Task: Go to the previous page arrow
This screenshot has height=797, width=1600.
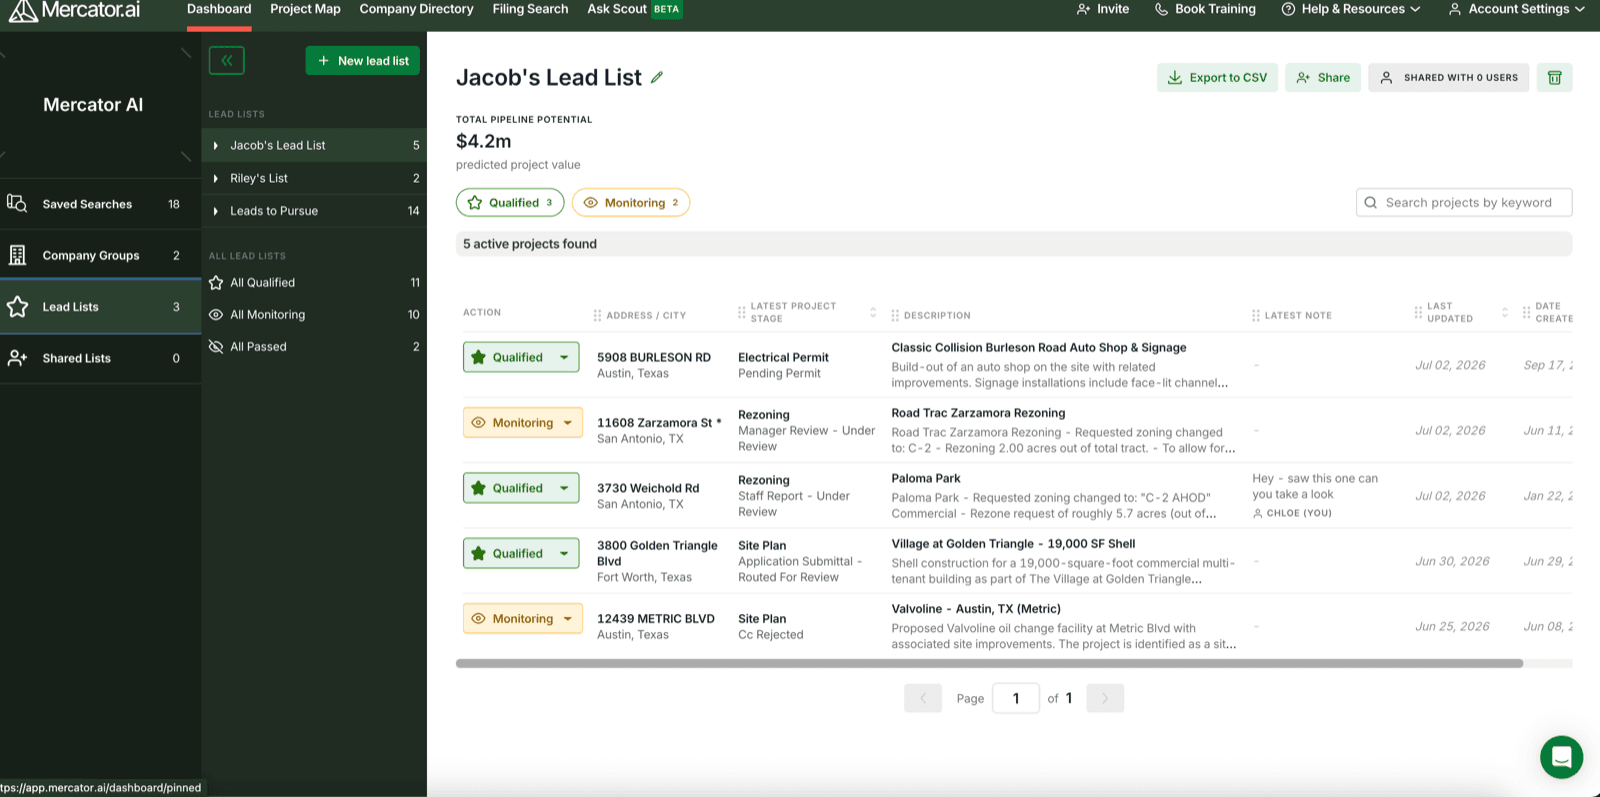Action: pyautogui.click(x=923, y=698)
